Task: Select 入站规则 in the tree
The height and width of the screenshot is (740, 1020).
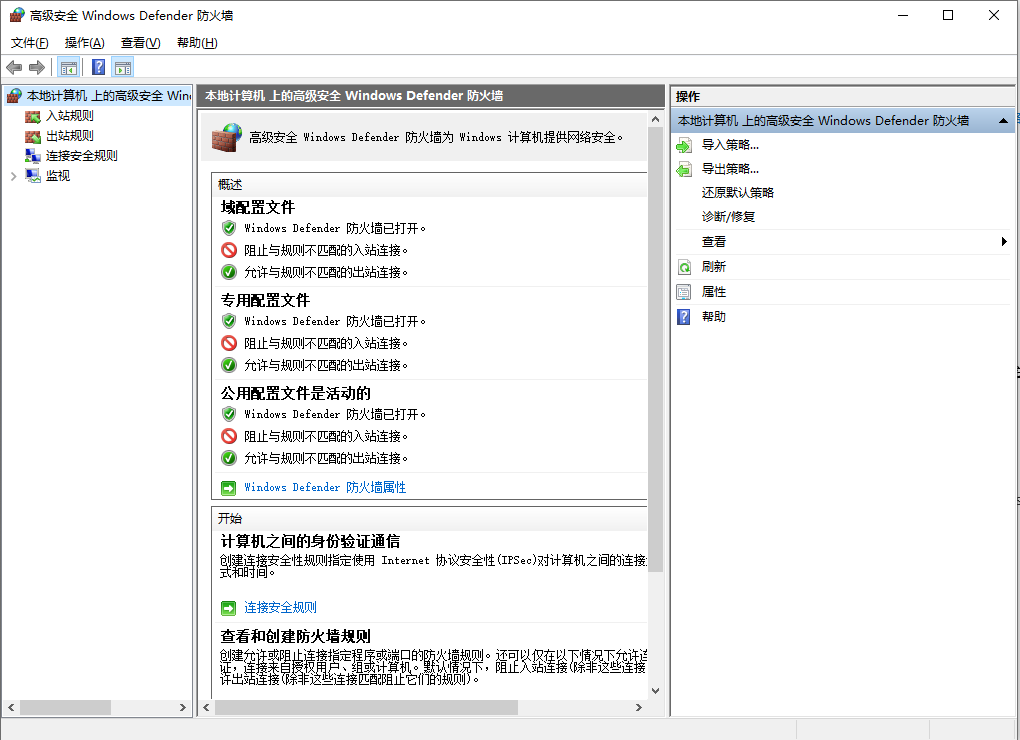Action: (x=70, y=116)
